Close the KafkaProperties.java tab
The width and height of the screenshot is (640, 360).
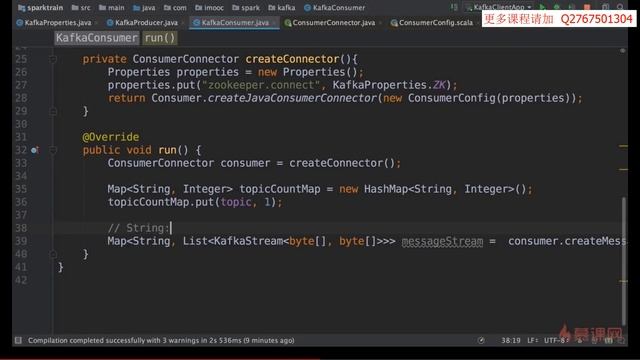(x=96, y=23)
